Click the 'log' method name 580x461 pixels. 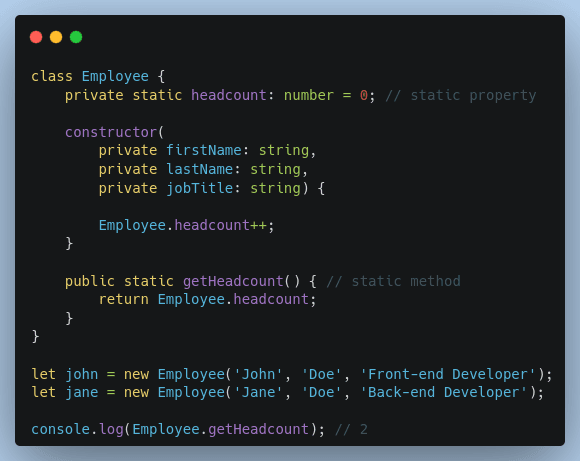point(111,430)
